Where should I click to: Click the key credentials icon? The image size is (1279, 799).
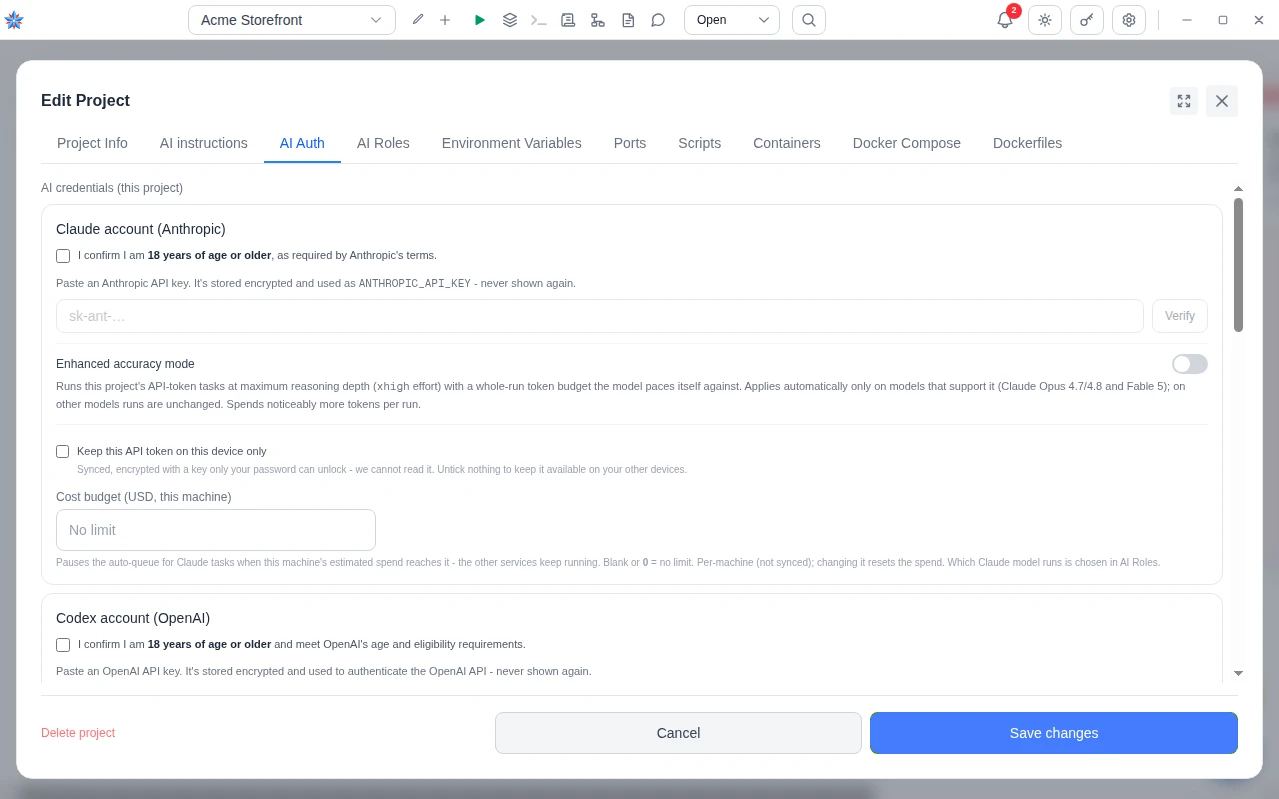pos(1087,20)
